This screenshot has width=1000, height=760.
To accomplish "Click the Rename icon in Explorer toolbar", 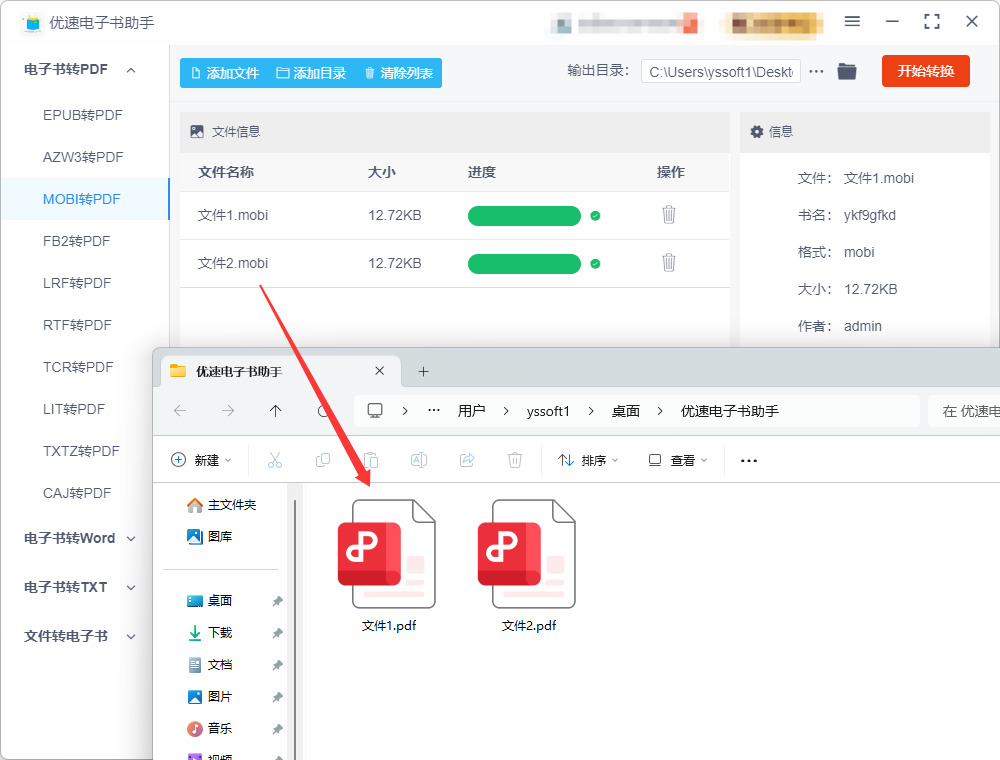I will [x=419, y=460].
